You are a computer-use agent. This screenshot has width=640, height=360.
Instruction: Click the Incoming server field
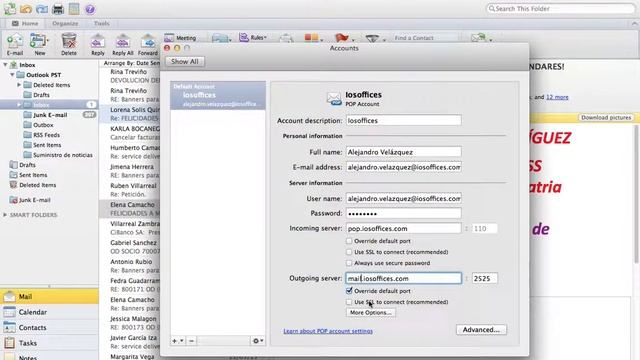404,228
